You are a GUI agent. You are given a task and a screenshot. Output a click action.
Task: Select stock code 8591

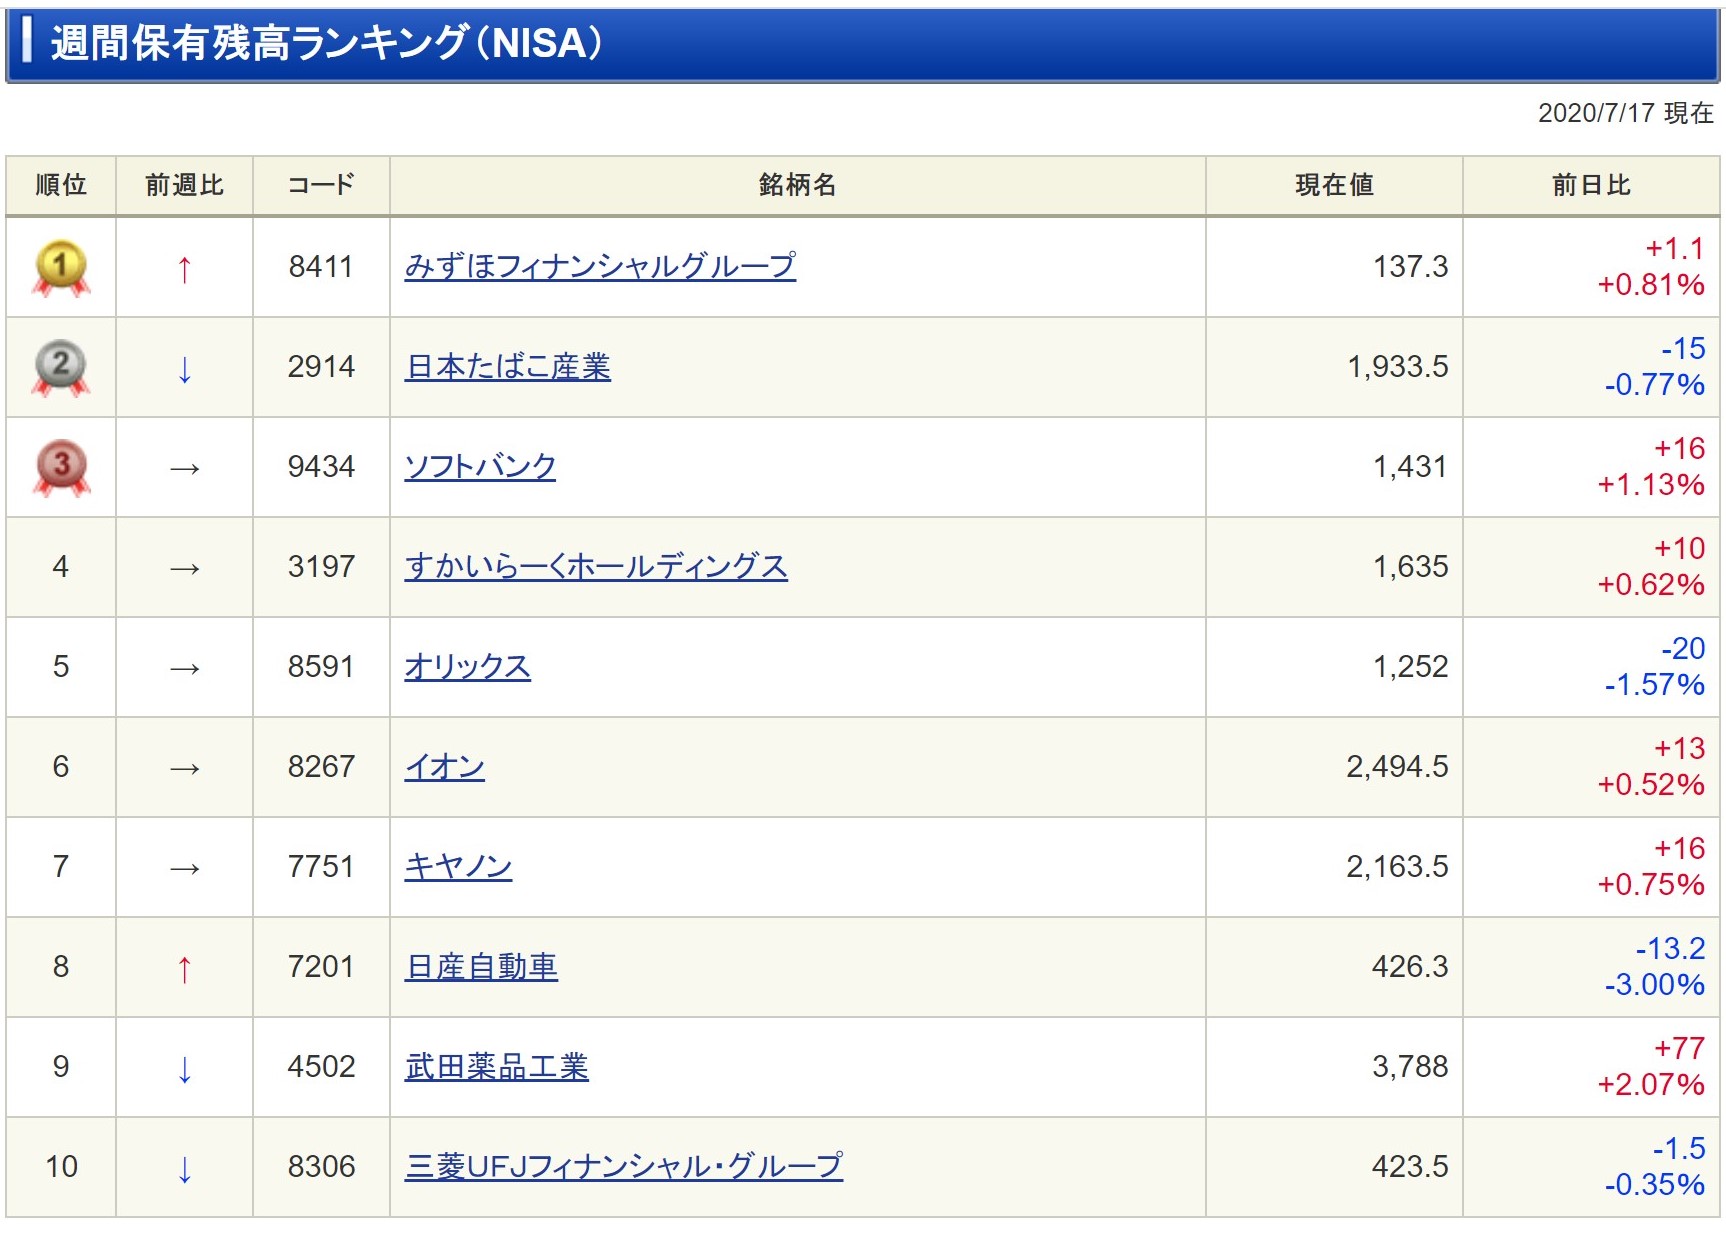point(321,667)
